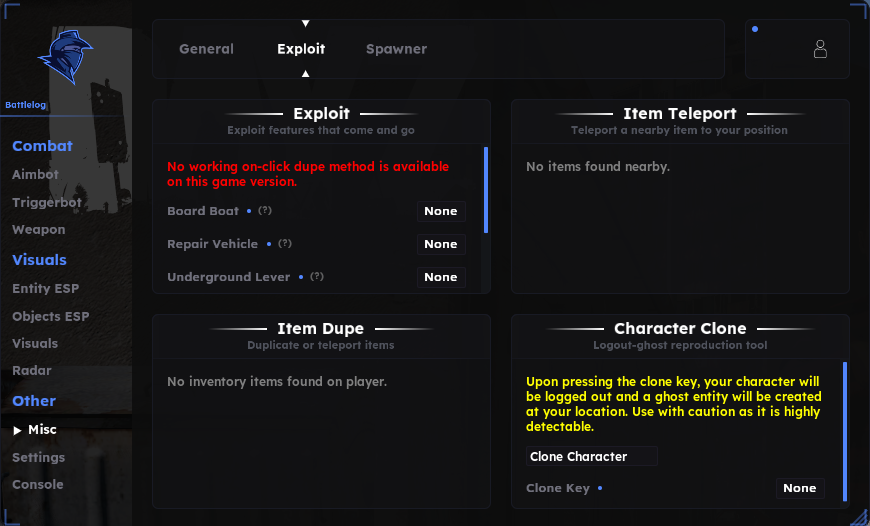Screen dimensions: 870x526
Task: Open the Clone Key None selector
Action: (x=800, y=488)
